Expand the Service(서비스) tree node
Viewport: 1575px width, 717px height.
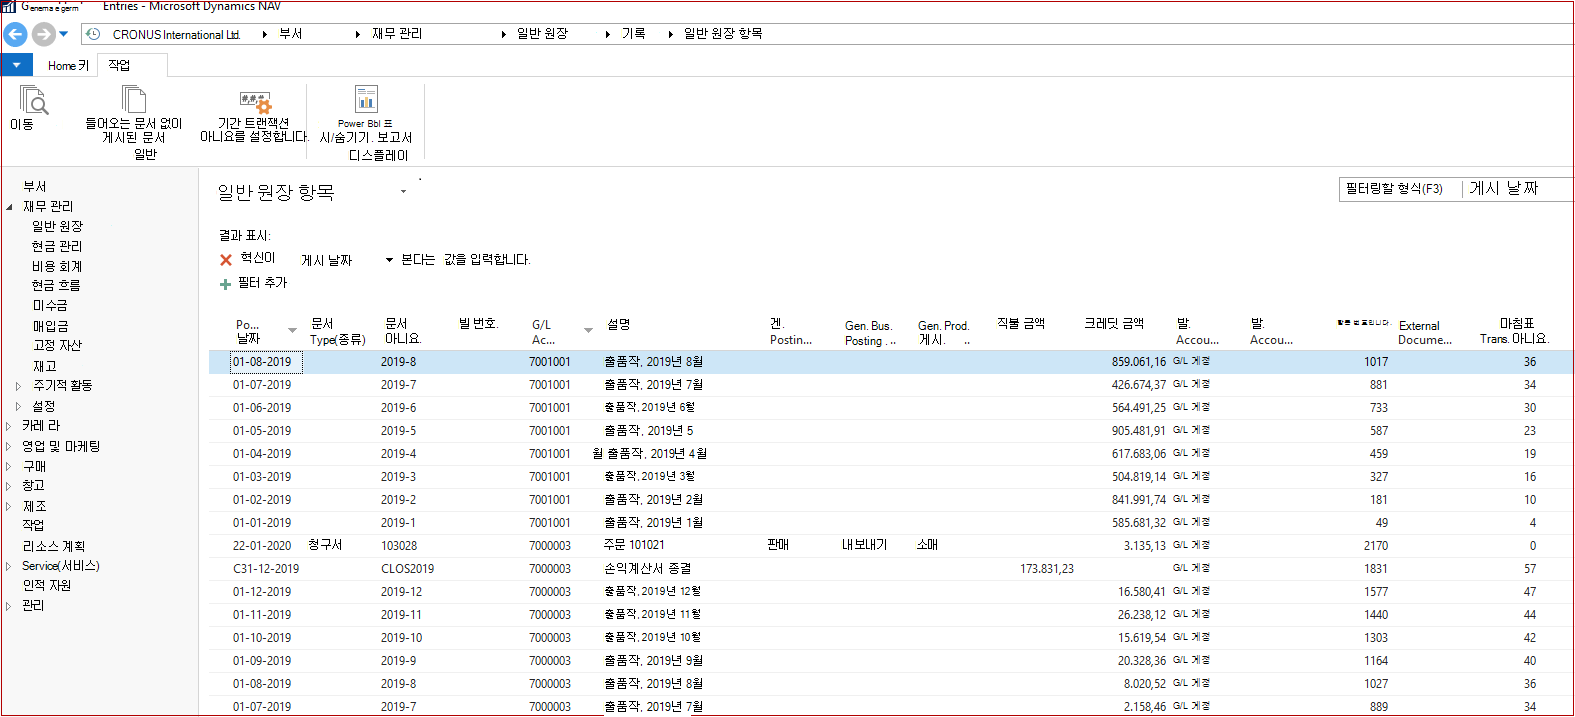[8, 566]
